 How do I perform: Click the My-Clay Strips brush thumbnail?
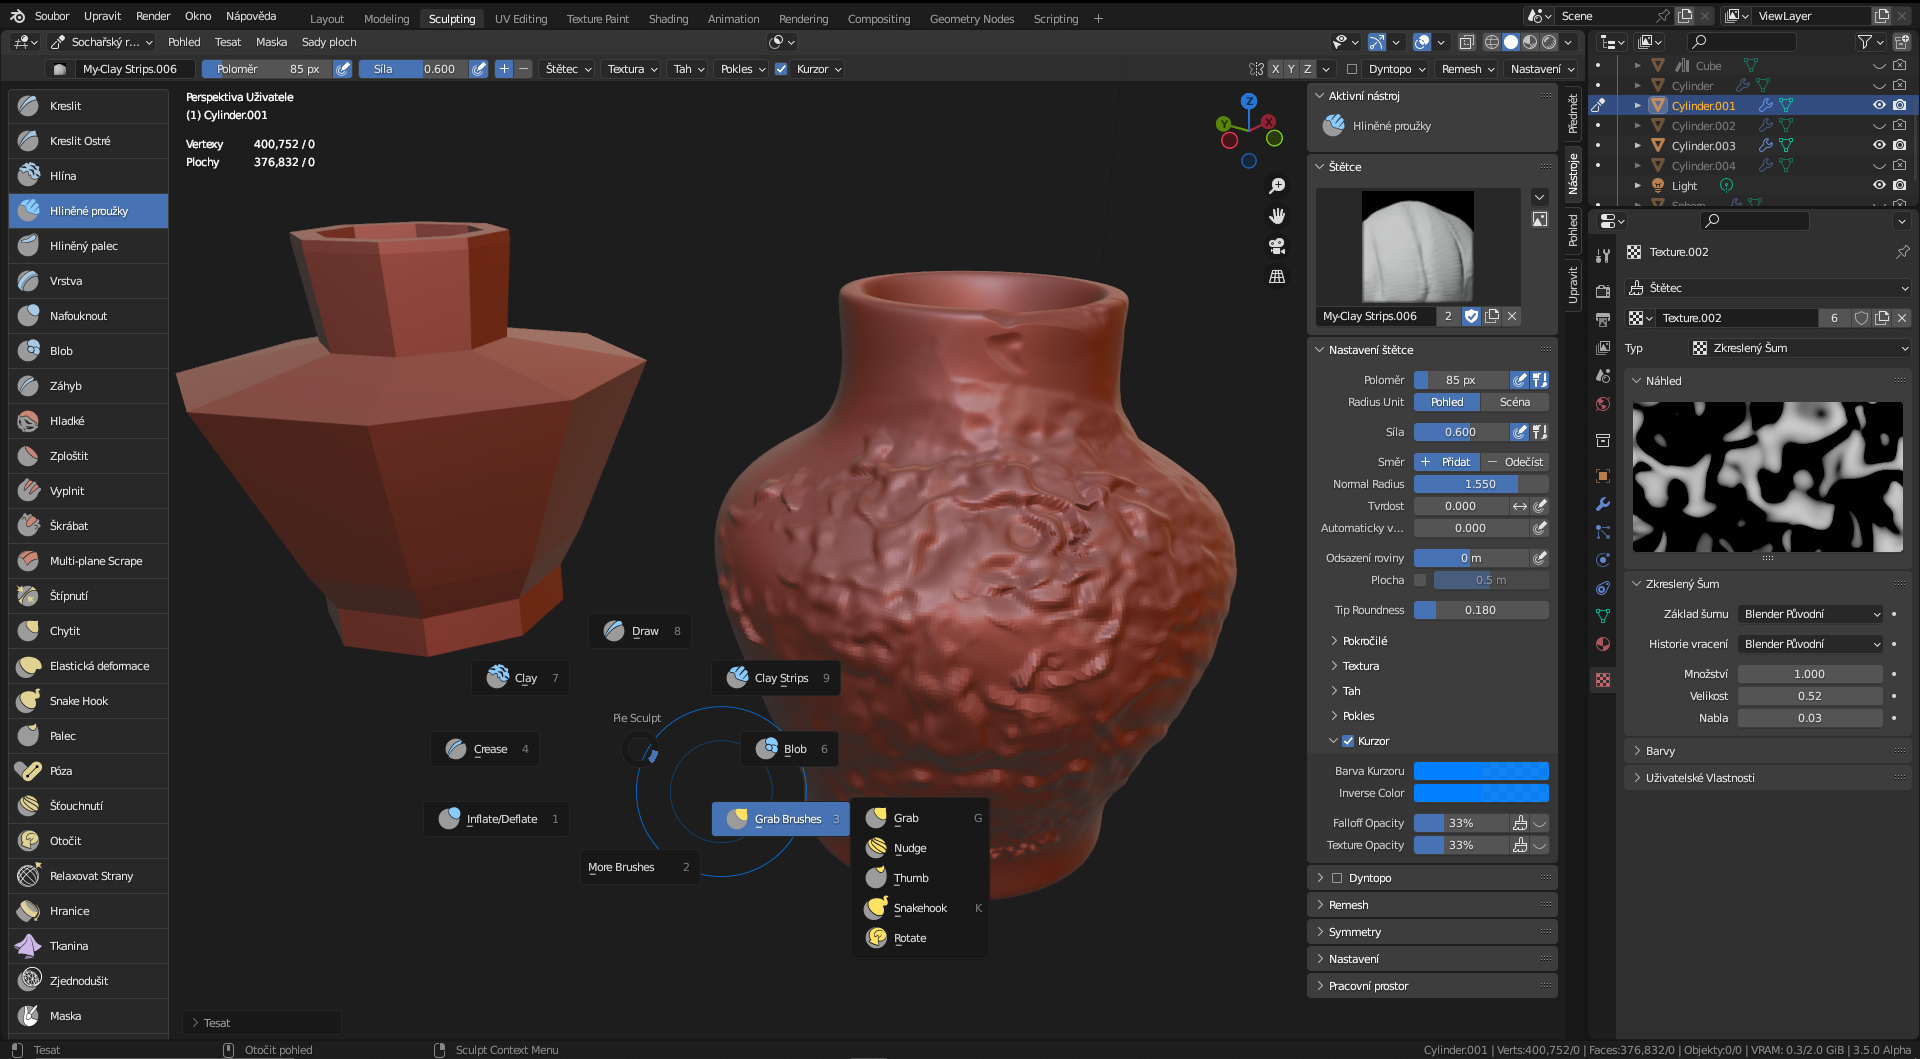pos(1418,246)
